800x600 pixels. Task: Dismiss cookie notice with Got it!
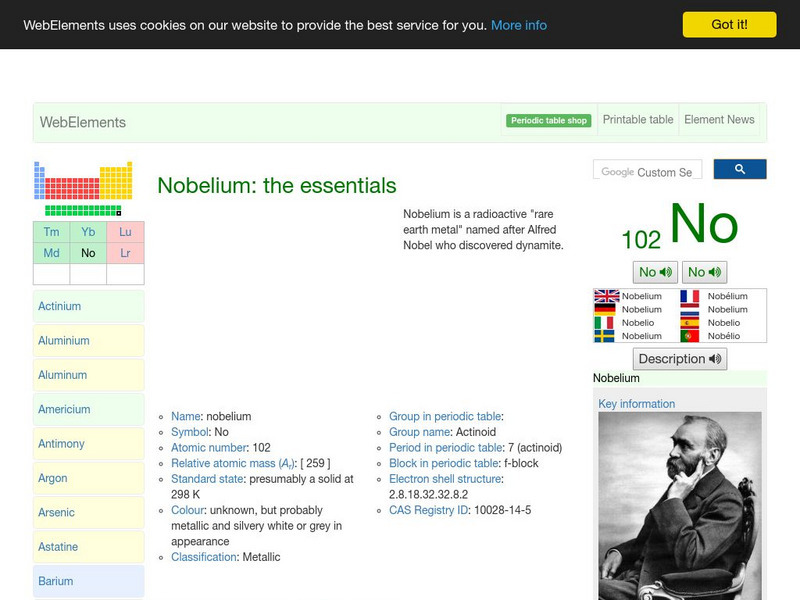[x=729, y=24]
